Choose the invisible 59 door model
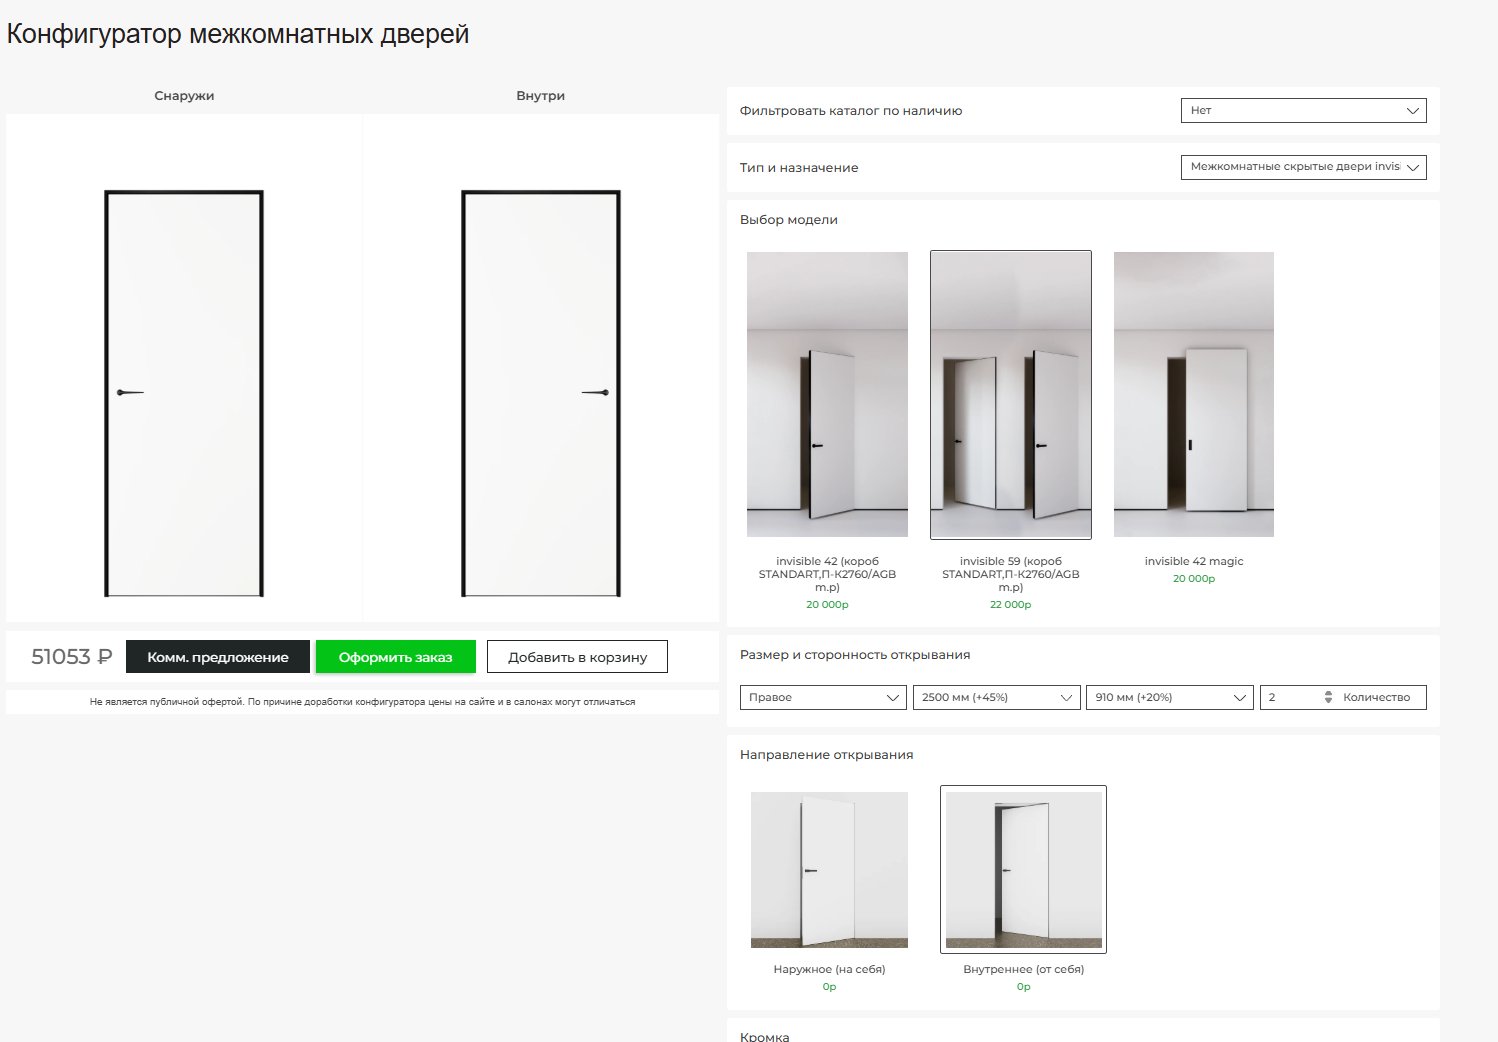This screenshot has height=1042, width=1498. point(1010,394)
